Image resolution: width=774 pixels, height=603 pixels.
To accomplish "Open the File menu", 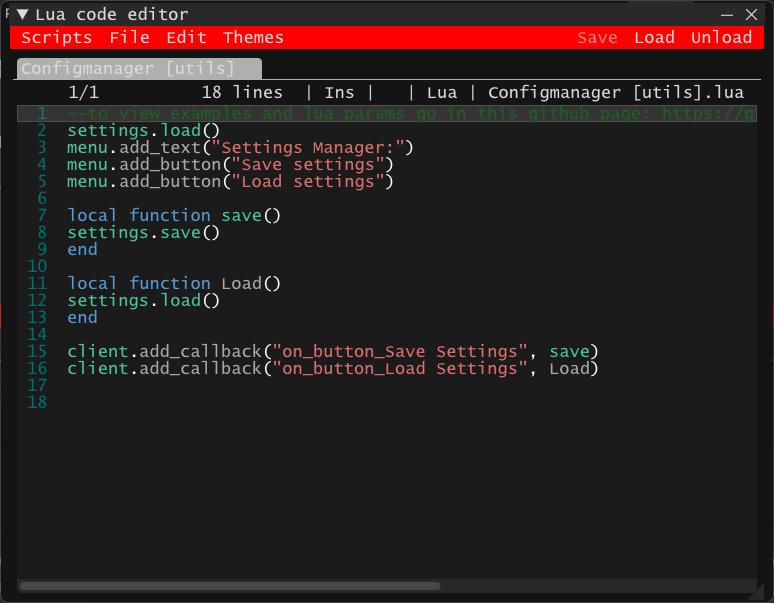I will click(129, 38).
